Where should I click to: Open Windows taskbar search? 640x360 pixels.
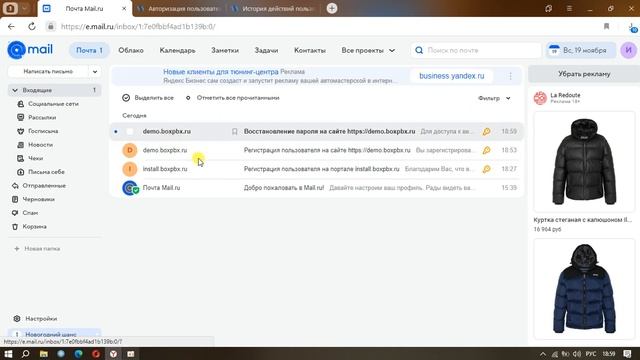click(25, 353)
